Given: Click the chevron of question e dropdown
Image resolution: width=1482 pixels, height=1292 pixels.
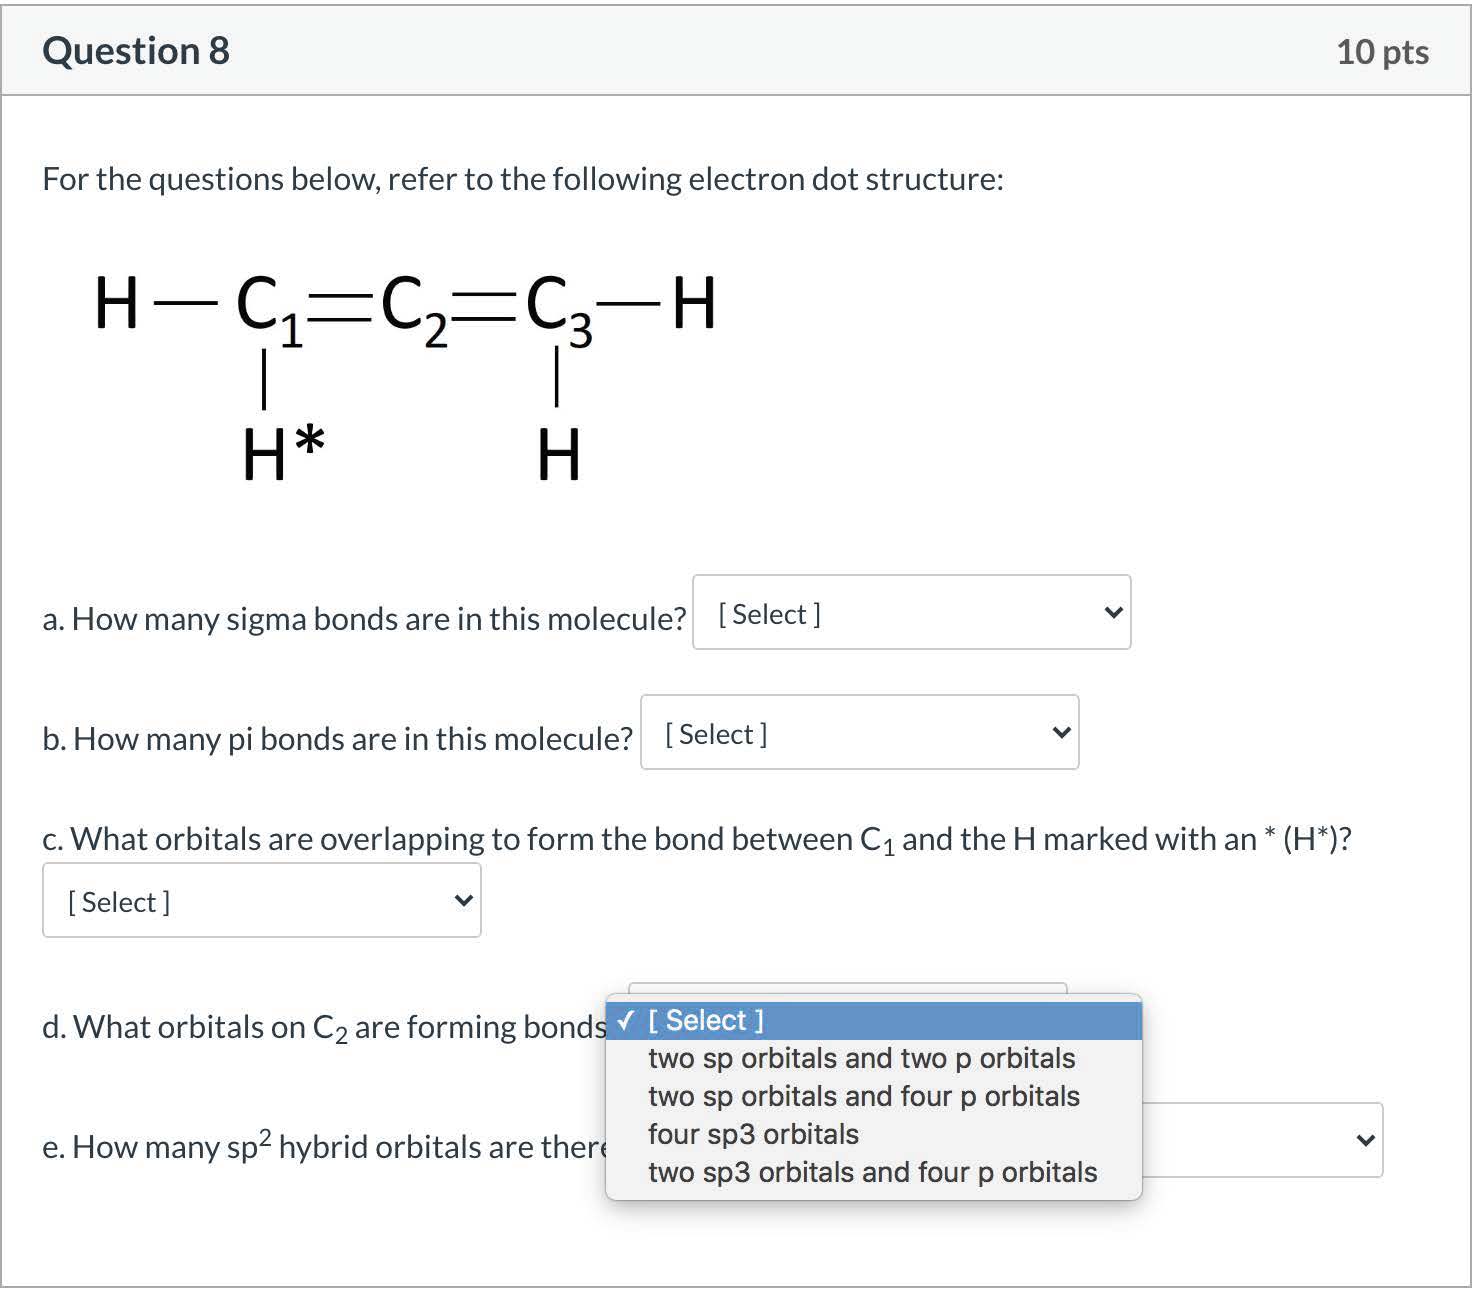Looking at the screenshot, I should pyautogui.click(x=1365, y=1140).
